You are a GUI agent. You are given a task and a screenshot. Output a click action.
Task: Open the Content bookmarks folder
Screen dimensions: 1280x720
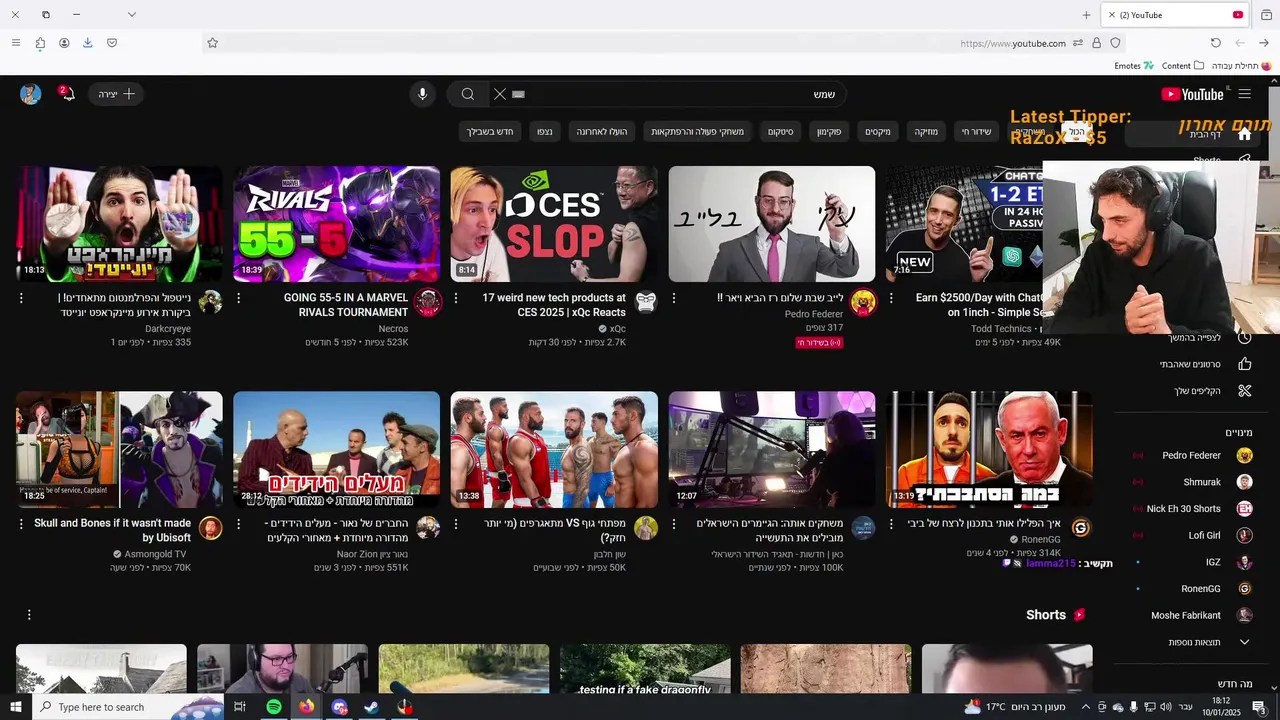[1183, 66]
